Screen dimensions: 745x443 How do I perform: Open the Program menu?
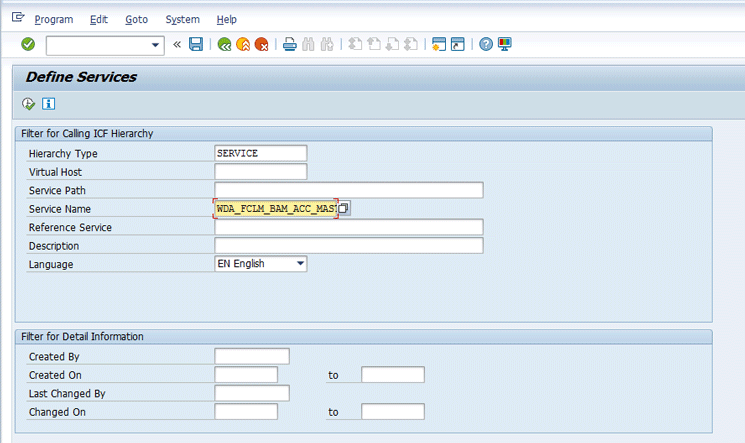tap(55, 19)
